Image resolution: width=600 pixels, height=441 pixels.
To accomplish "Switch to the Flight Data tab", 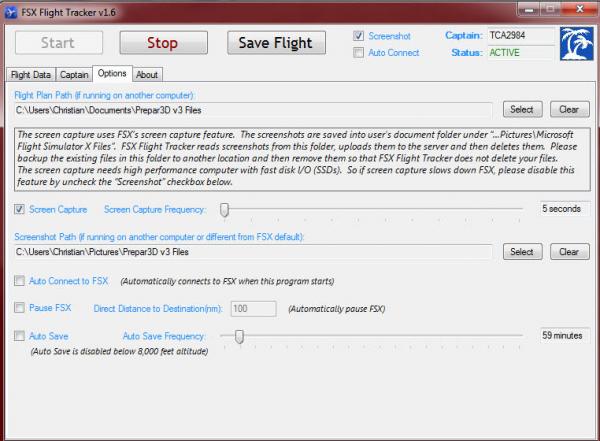I will tap(30, 75).
